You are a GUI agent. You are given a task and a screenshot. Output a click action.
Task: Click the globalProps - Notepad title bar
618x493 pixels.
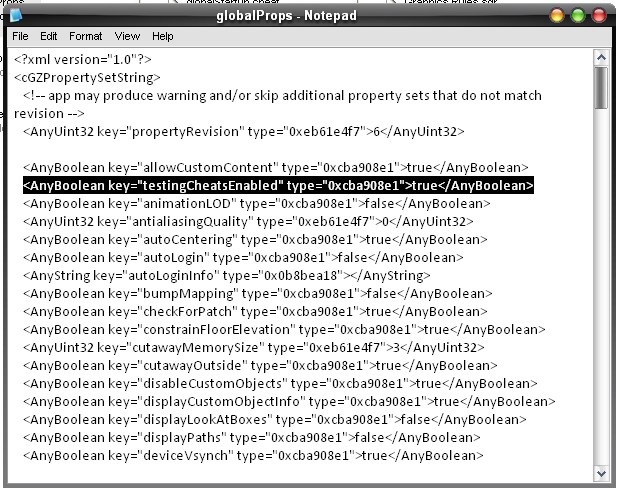(287, 16)
